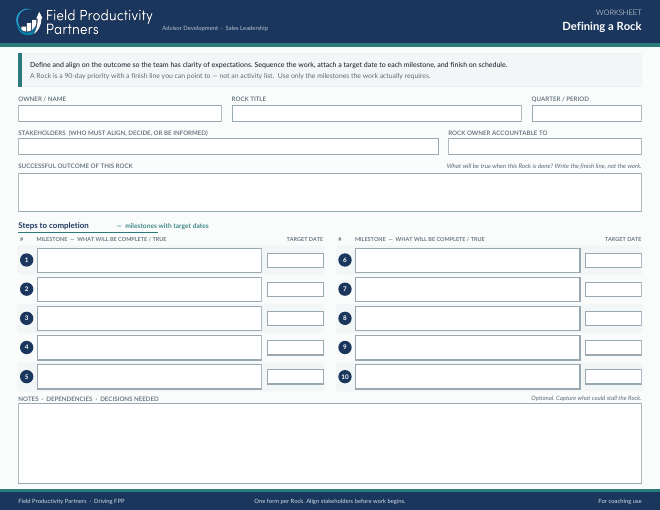This screenshot has height=510, width=660.
Task: Click the target date field for milestone 5
Action: 295,377
